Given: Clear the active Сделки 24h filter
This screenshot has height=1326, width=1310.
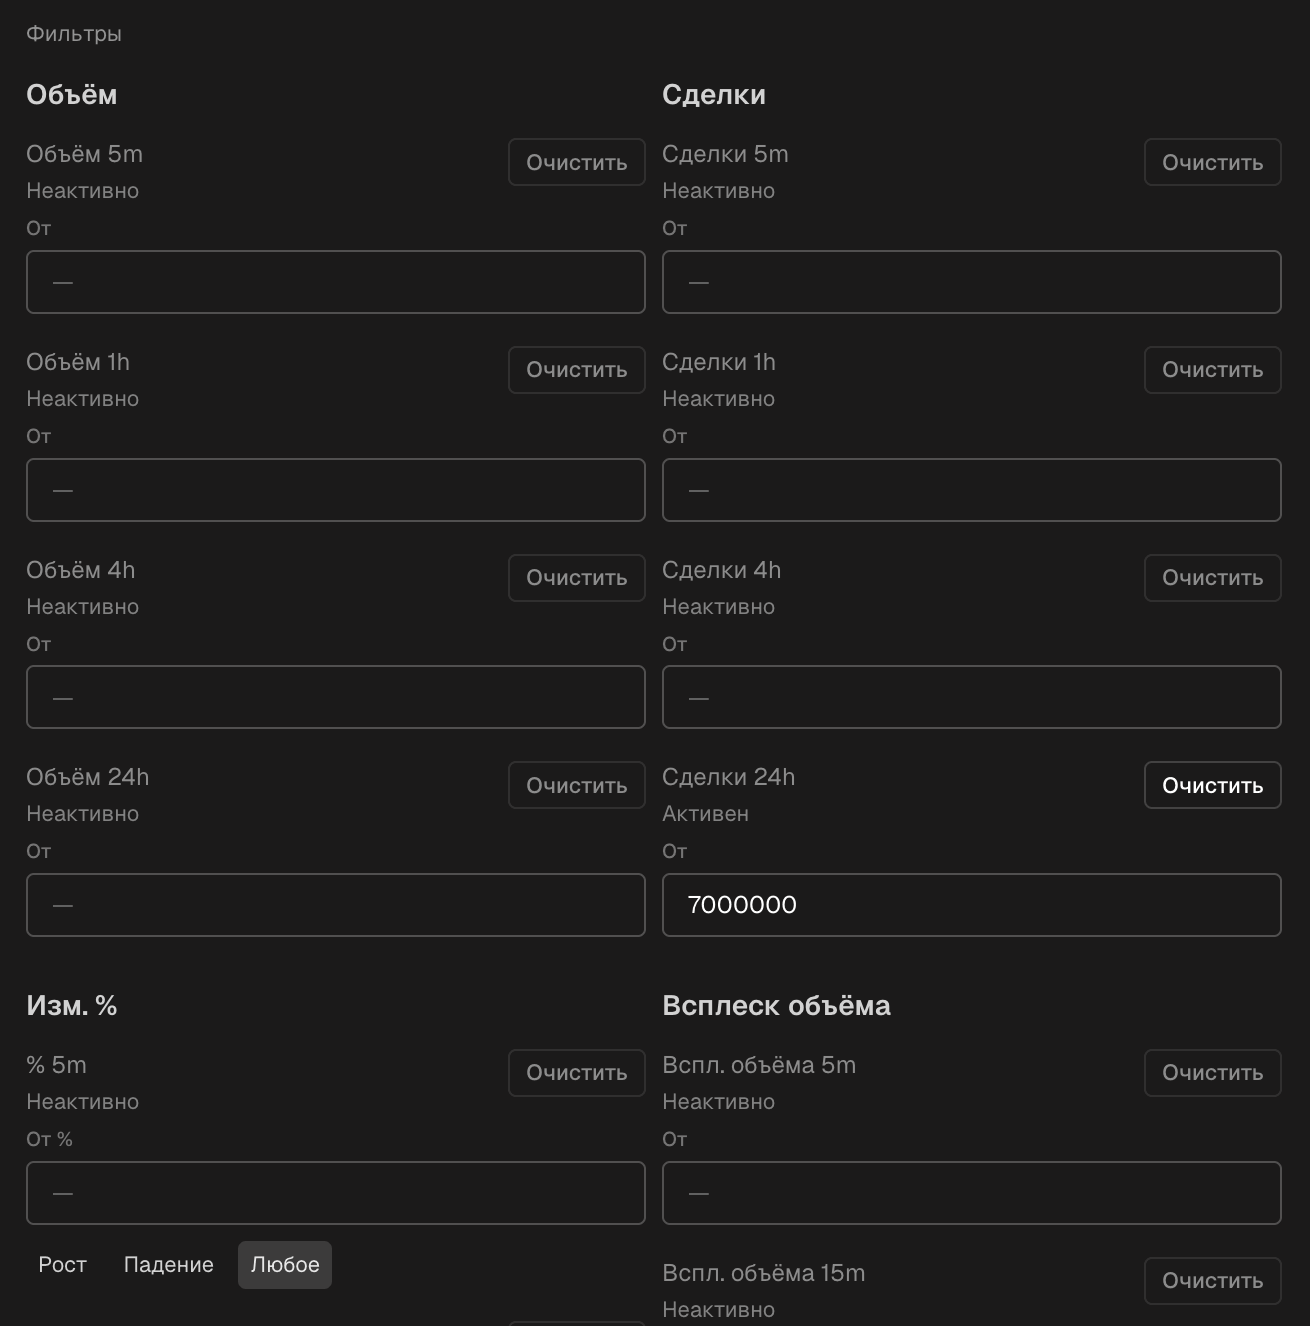Looking at the screenshot, I should point(1213,785).
